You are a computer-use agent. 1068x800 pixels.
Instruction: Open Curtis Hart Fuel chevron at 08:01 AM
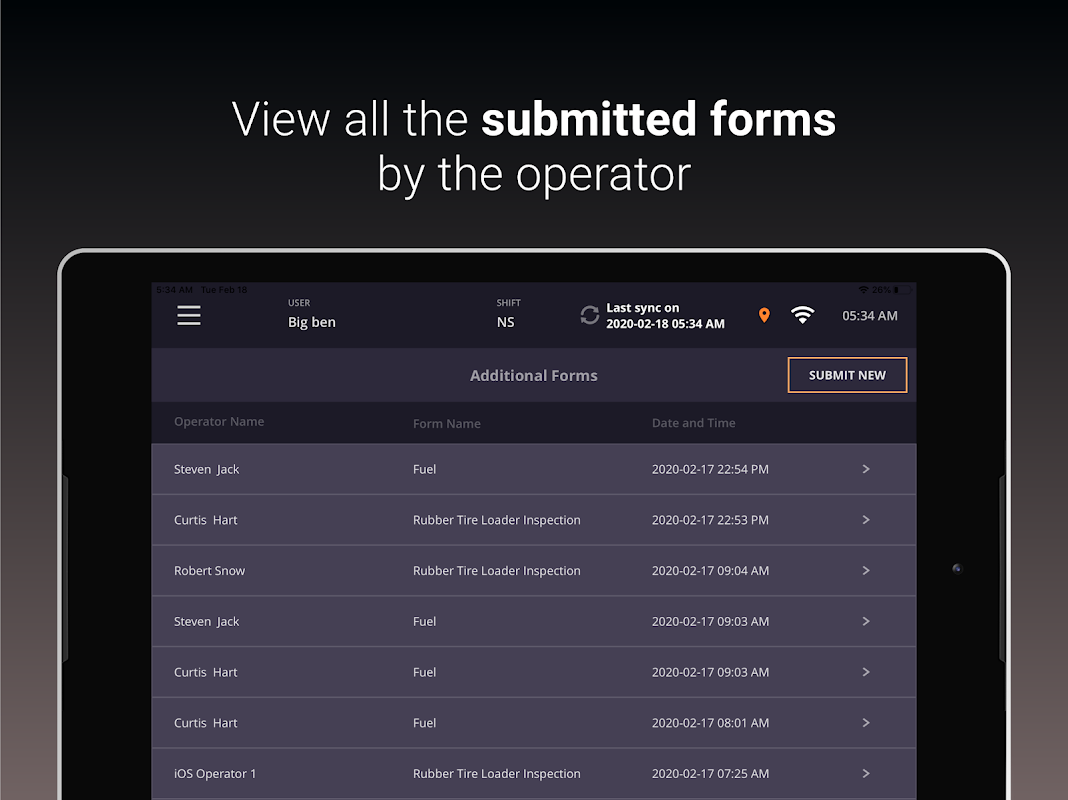click(x=866, y=723)
